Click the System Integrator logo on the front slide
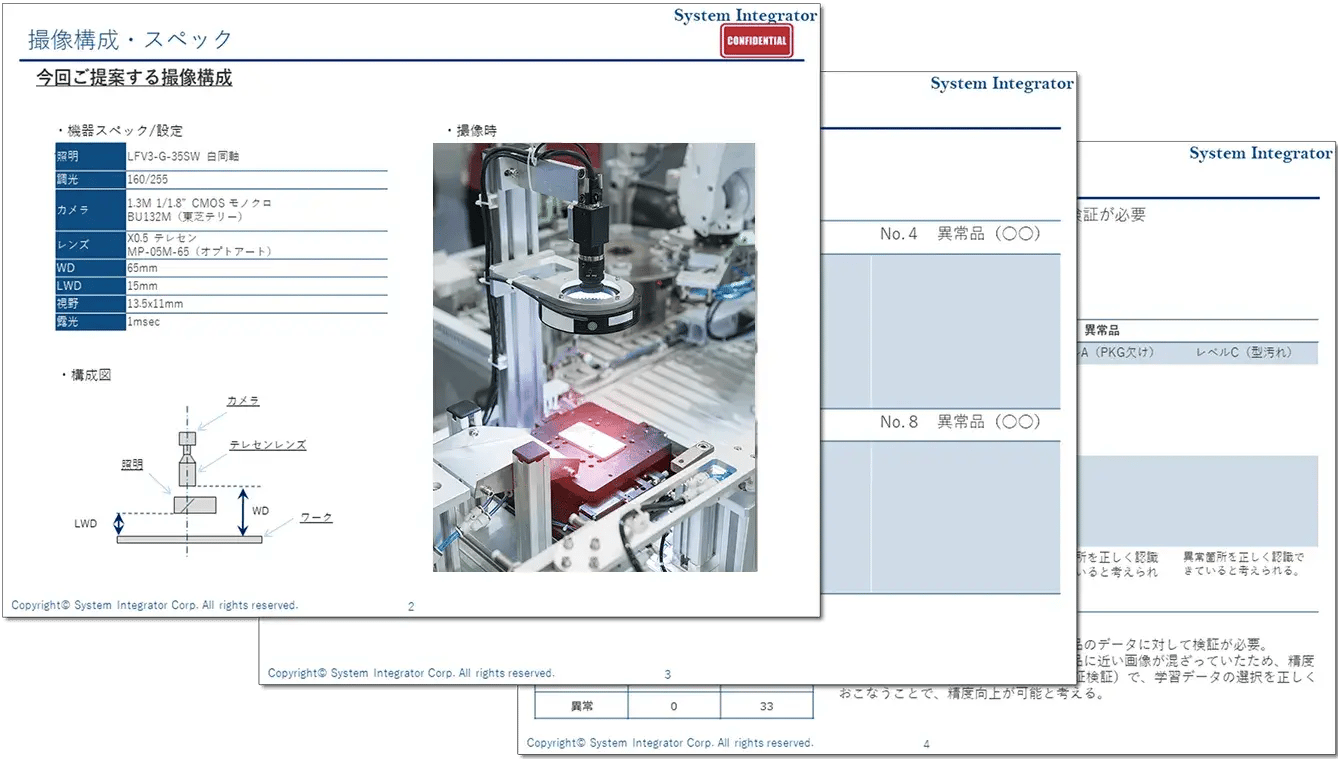The height and width of the screenshot is (759, 1338). [x=745, y=15]
